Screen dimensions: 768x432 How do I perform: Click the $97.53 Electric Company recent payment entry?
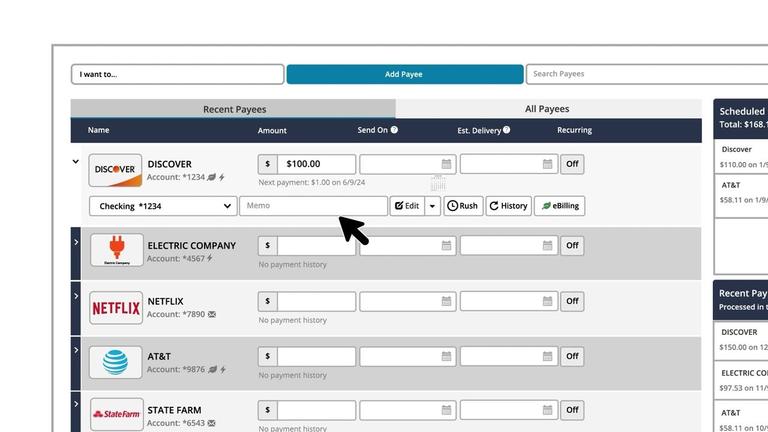click(742, 381)
